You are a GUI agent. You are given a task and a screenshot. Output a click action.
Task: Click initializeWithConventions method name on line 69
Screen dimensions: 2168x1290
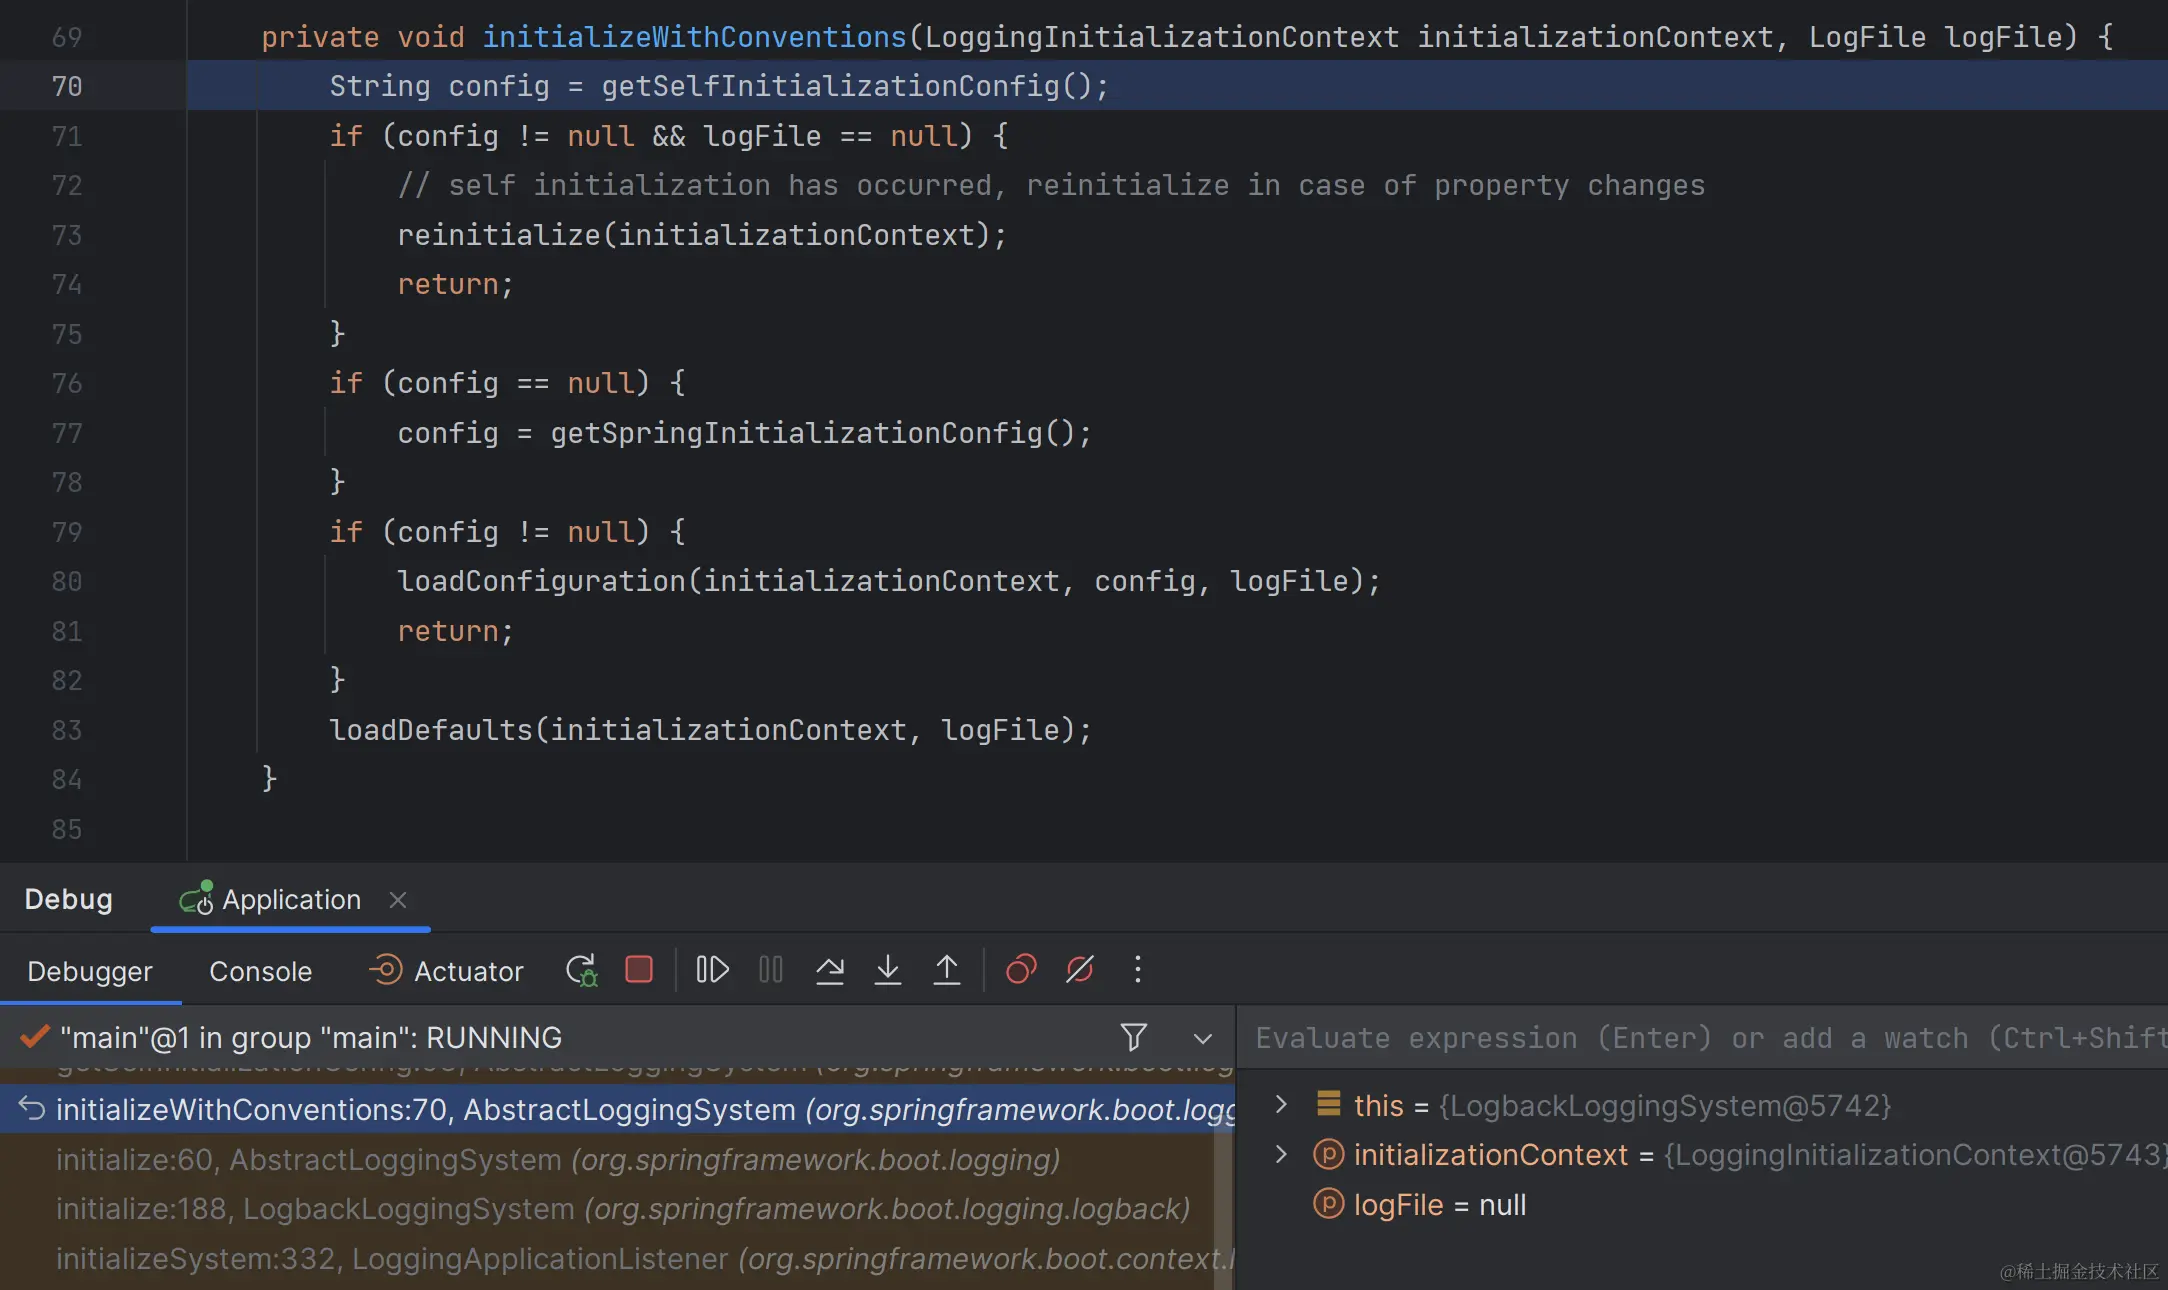pos(694,37)
